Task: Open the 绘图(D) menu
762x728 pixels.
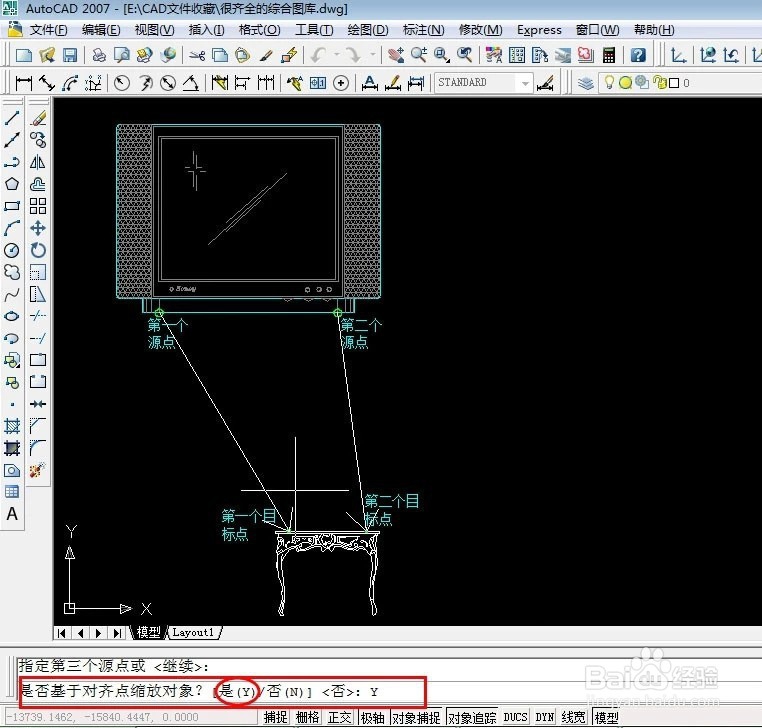Action: pos(368,30)
